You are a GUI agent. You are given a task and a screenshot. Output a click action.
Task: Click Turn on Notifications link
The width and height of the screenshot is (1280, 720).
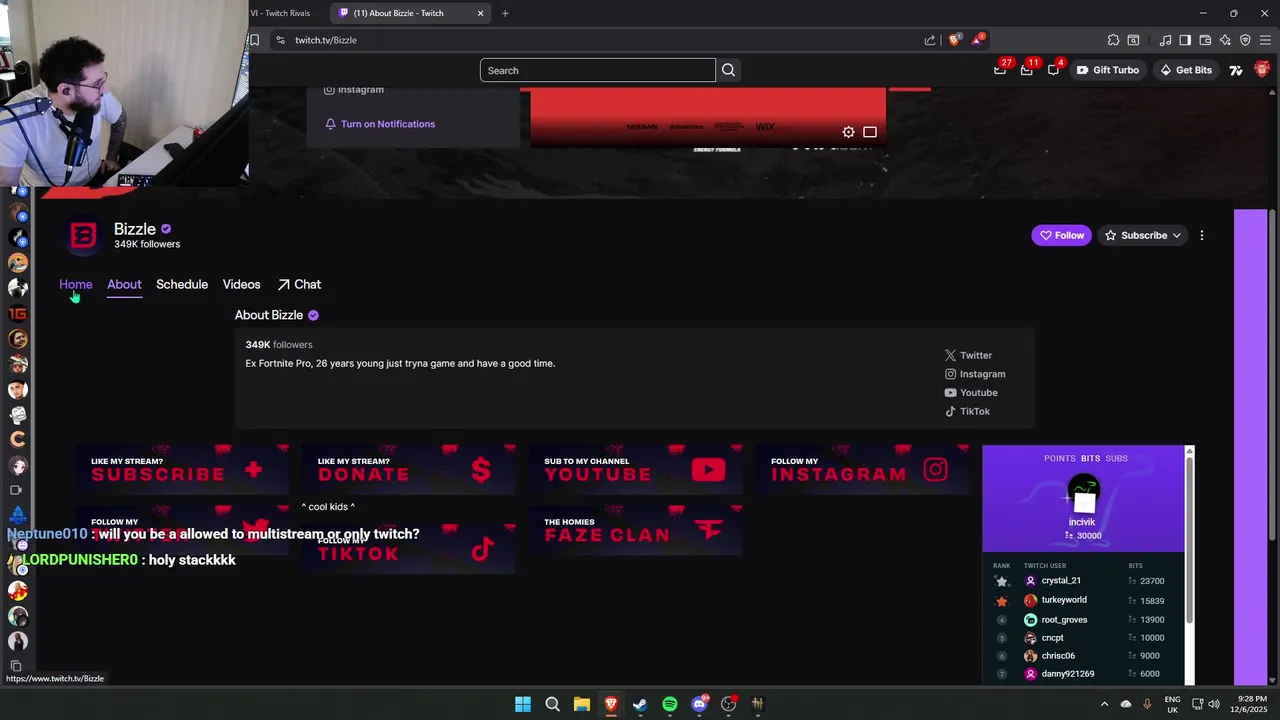(379, 124)
